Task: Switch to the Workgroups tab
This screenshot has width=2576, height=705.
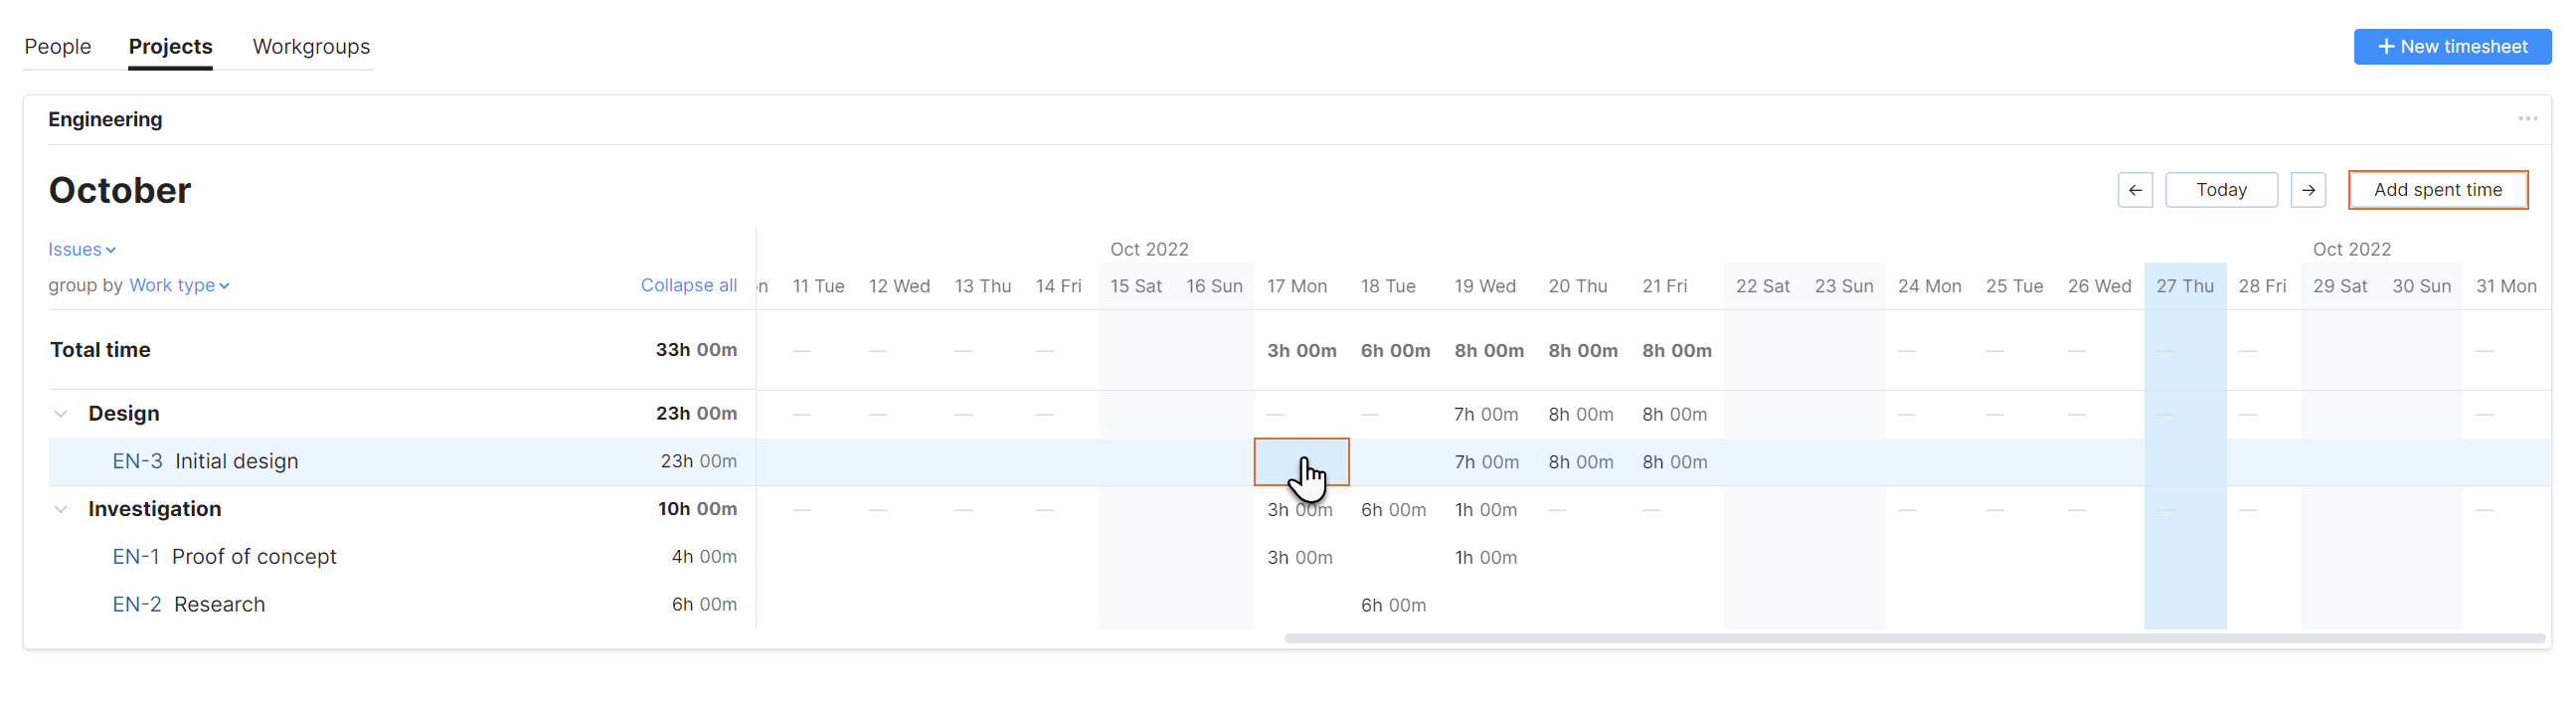Action: tap(310, 46)
